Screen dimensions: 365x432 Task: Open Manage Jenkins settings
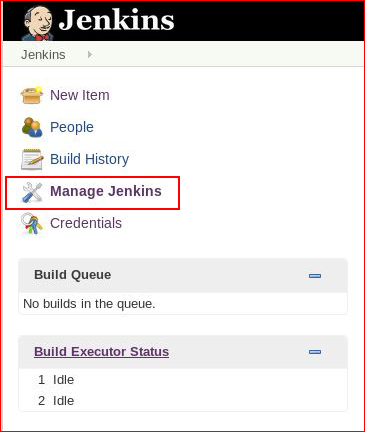pos(106,191)
